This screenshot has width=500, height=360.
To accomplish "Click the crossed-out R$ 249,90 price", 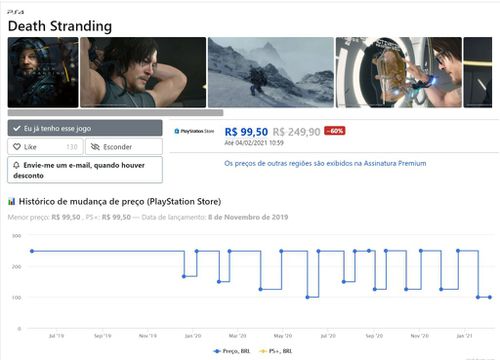I will pos(296,132).
